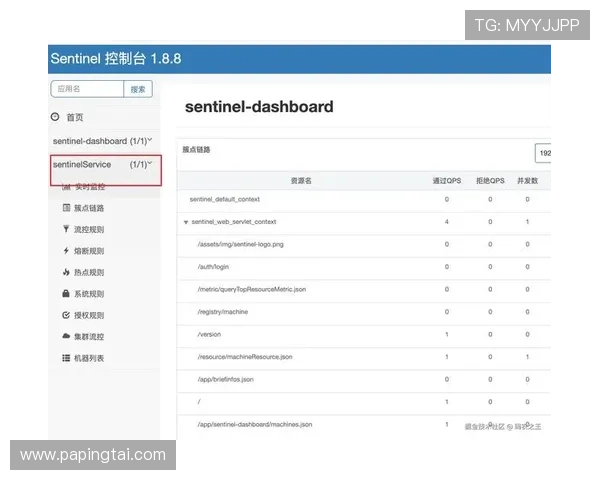Select the /auth/login resource row
The image size is (600, 480).
click(364, 267)
